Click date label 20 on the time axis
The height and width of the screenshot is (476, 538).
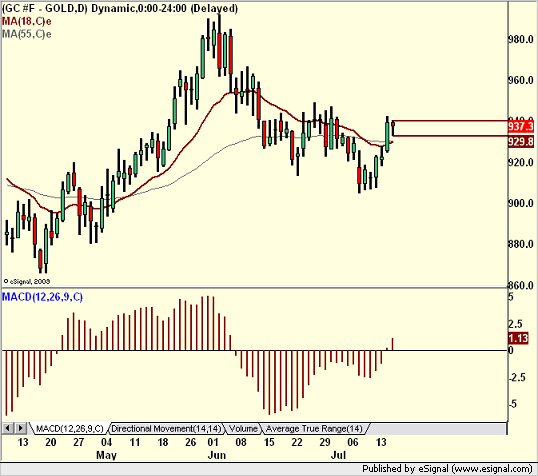pos(50,442)
